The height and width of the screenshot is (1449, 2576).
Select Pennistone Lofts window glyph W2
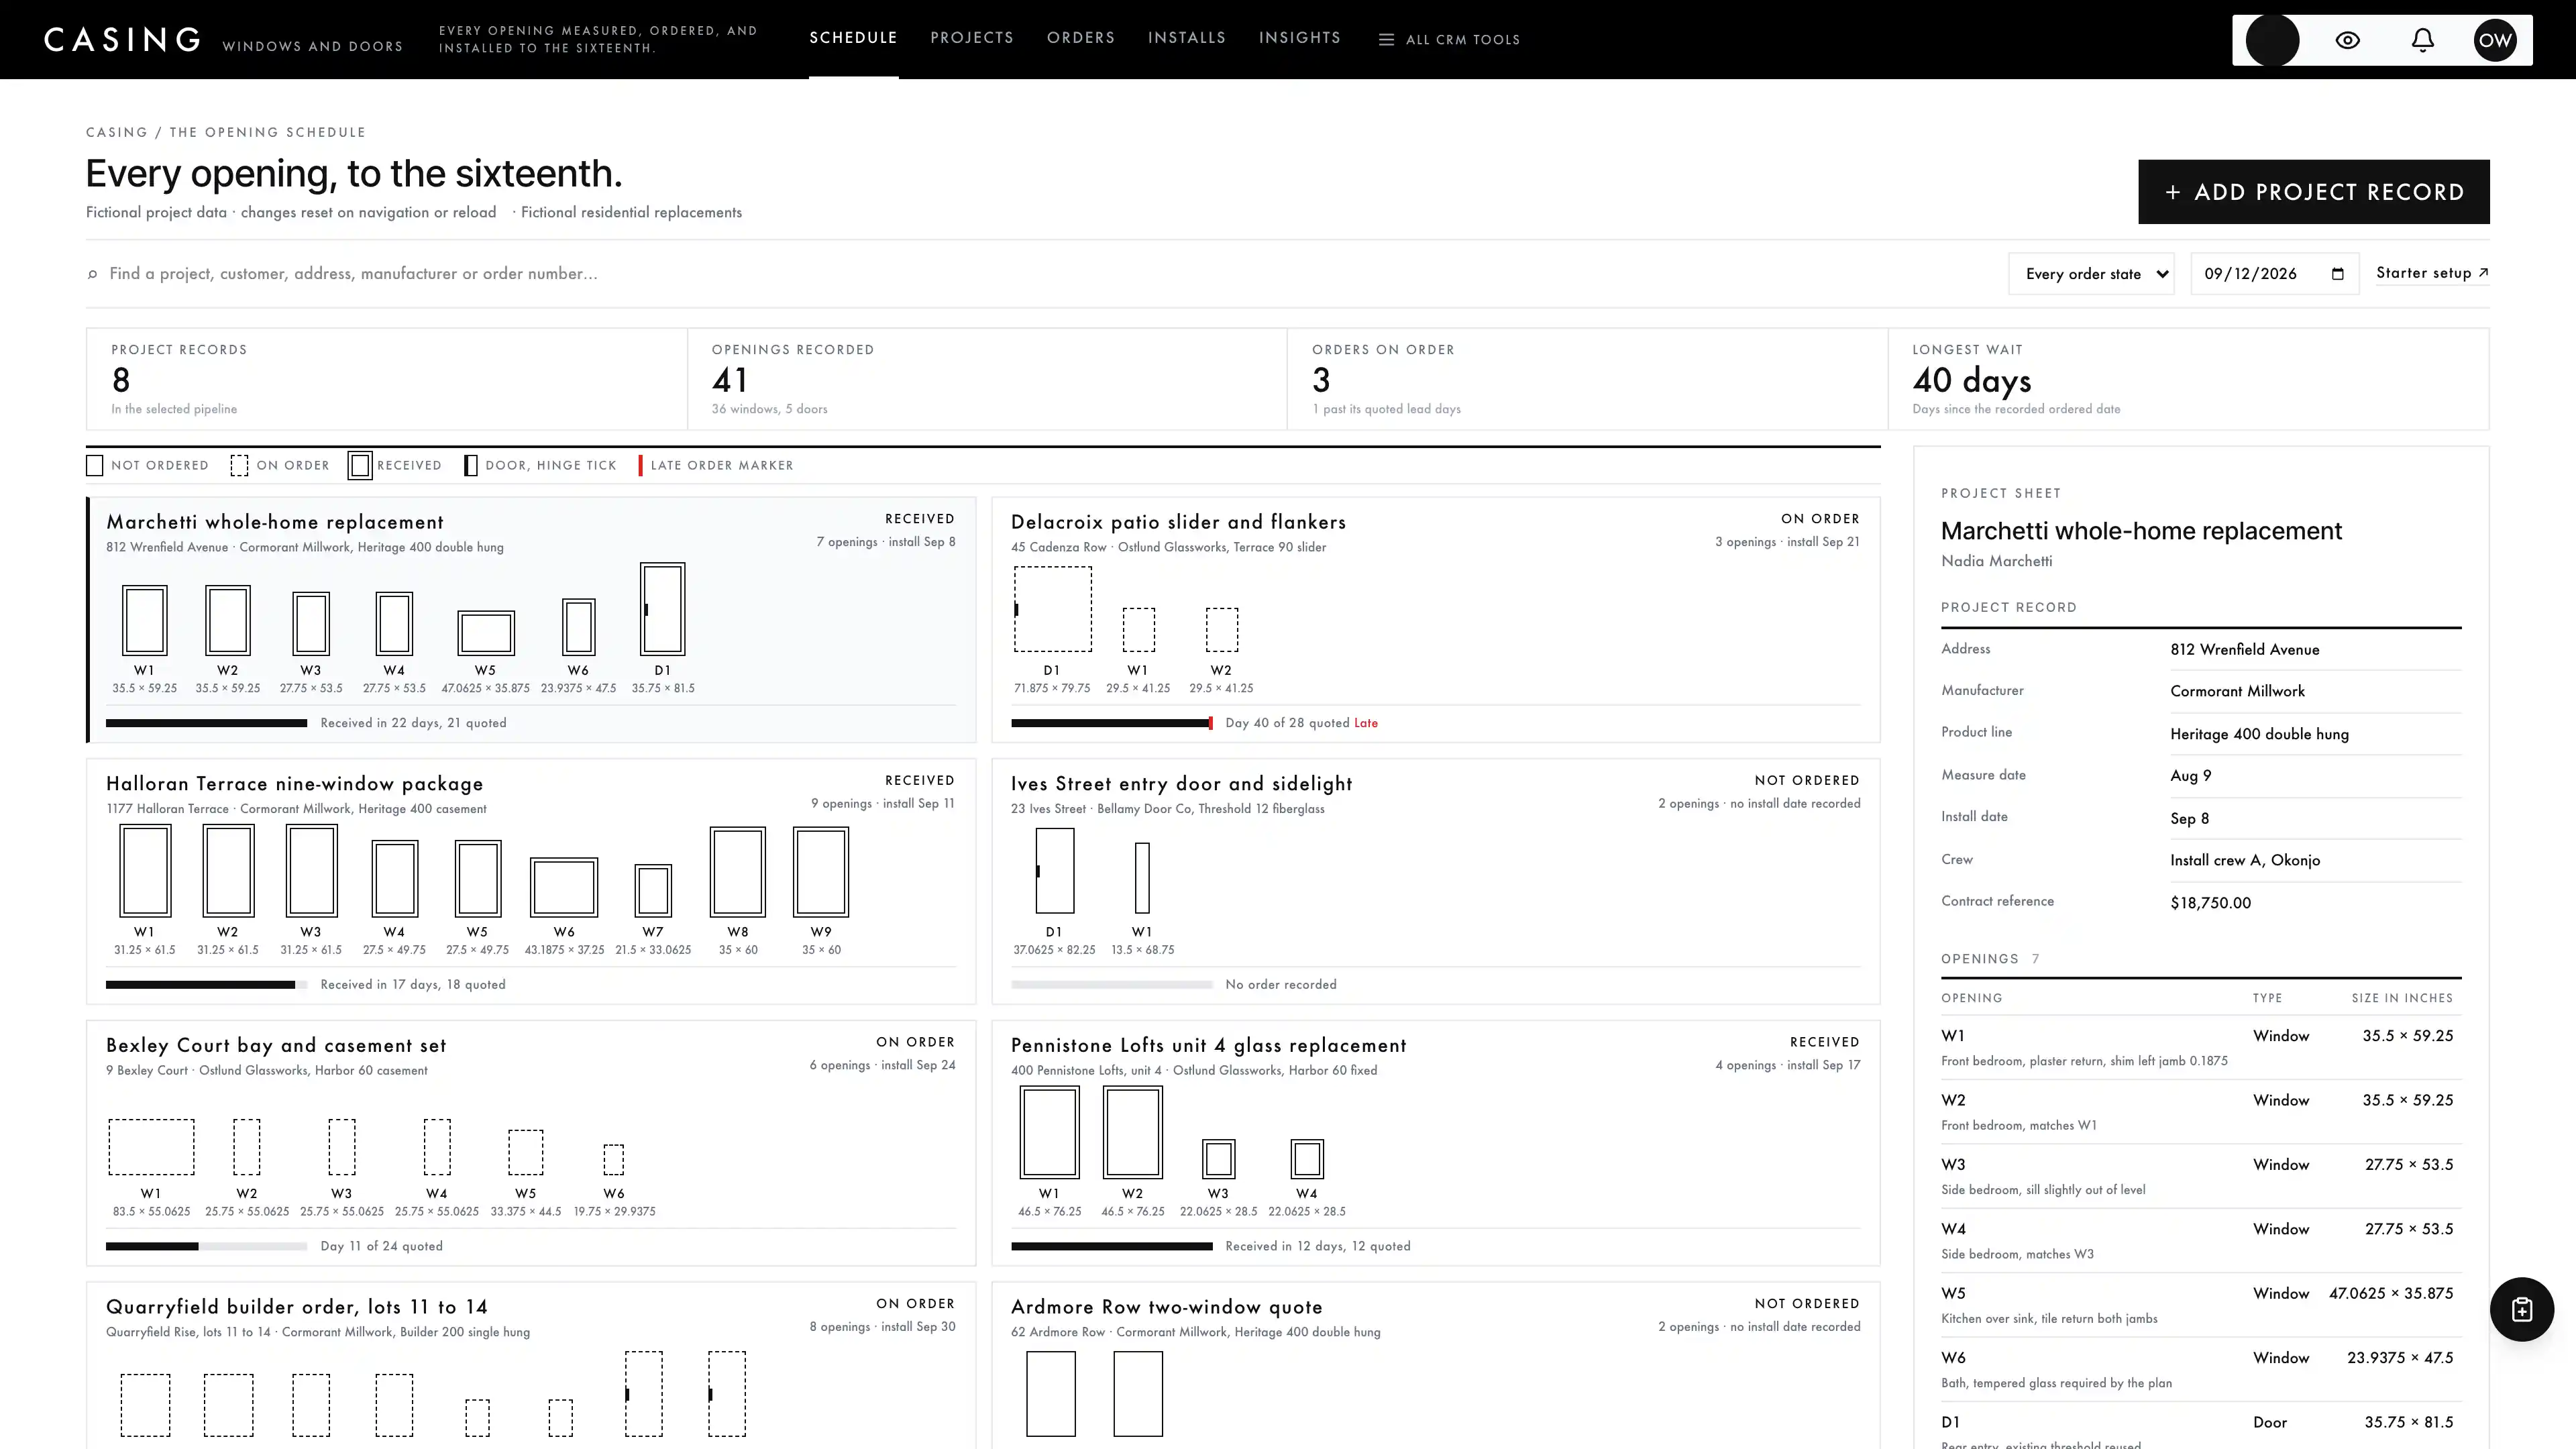1132,1133
